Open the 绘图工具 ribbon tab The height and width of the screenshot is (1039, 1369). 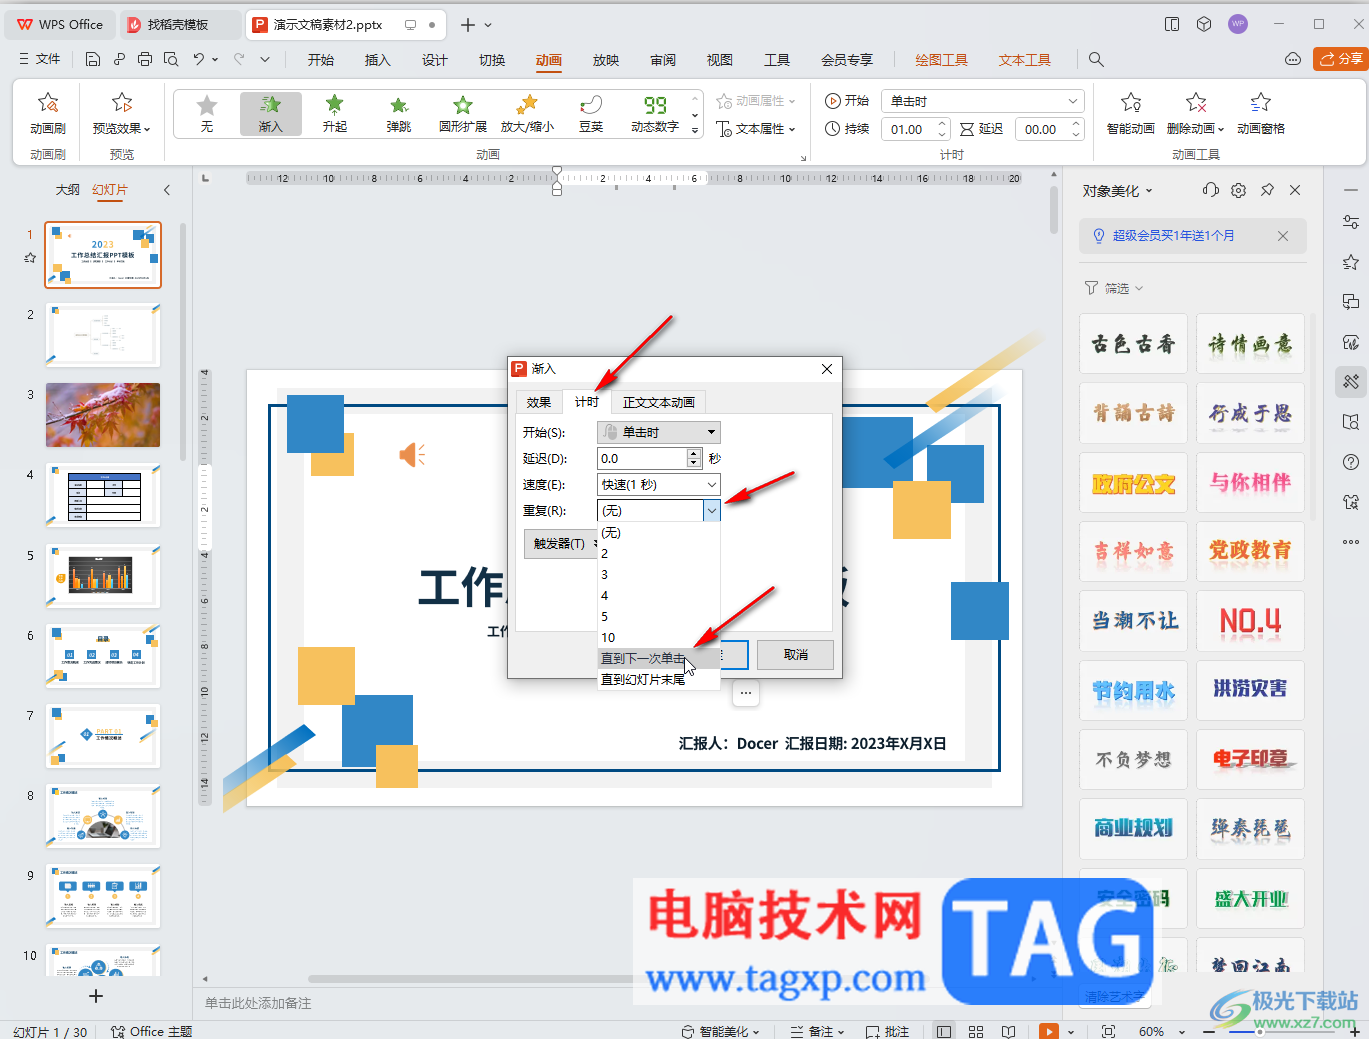tap(941, 60)
